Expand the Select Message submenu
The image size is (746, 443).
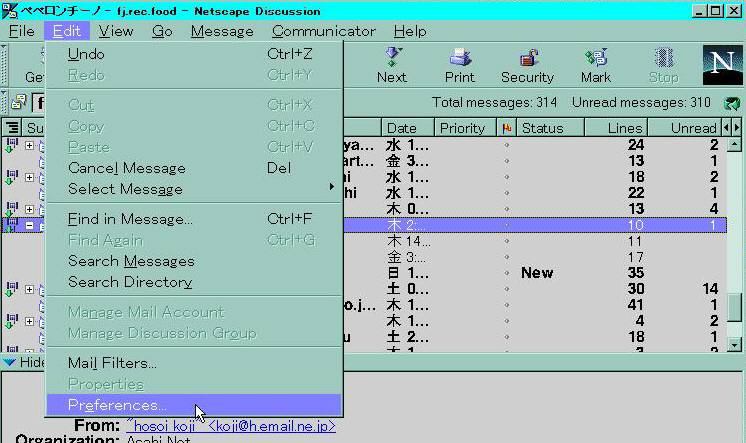coord(125,189)
